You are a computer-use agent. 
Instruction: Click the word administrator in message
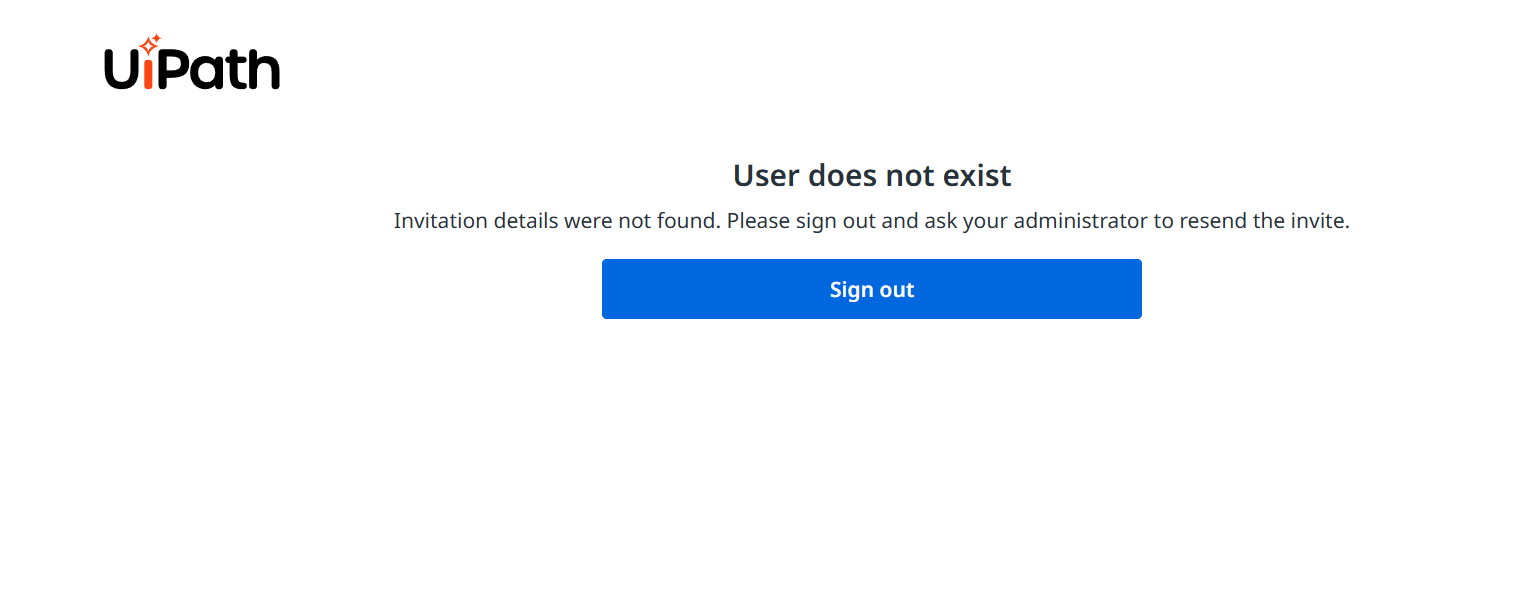click(x=1081, y=221)
